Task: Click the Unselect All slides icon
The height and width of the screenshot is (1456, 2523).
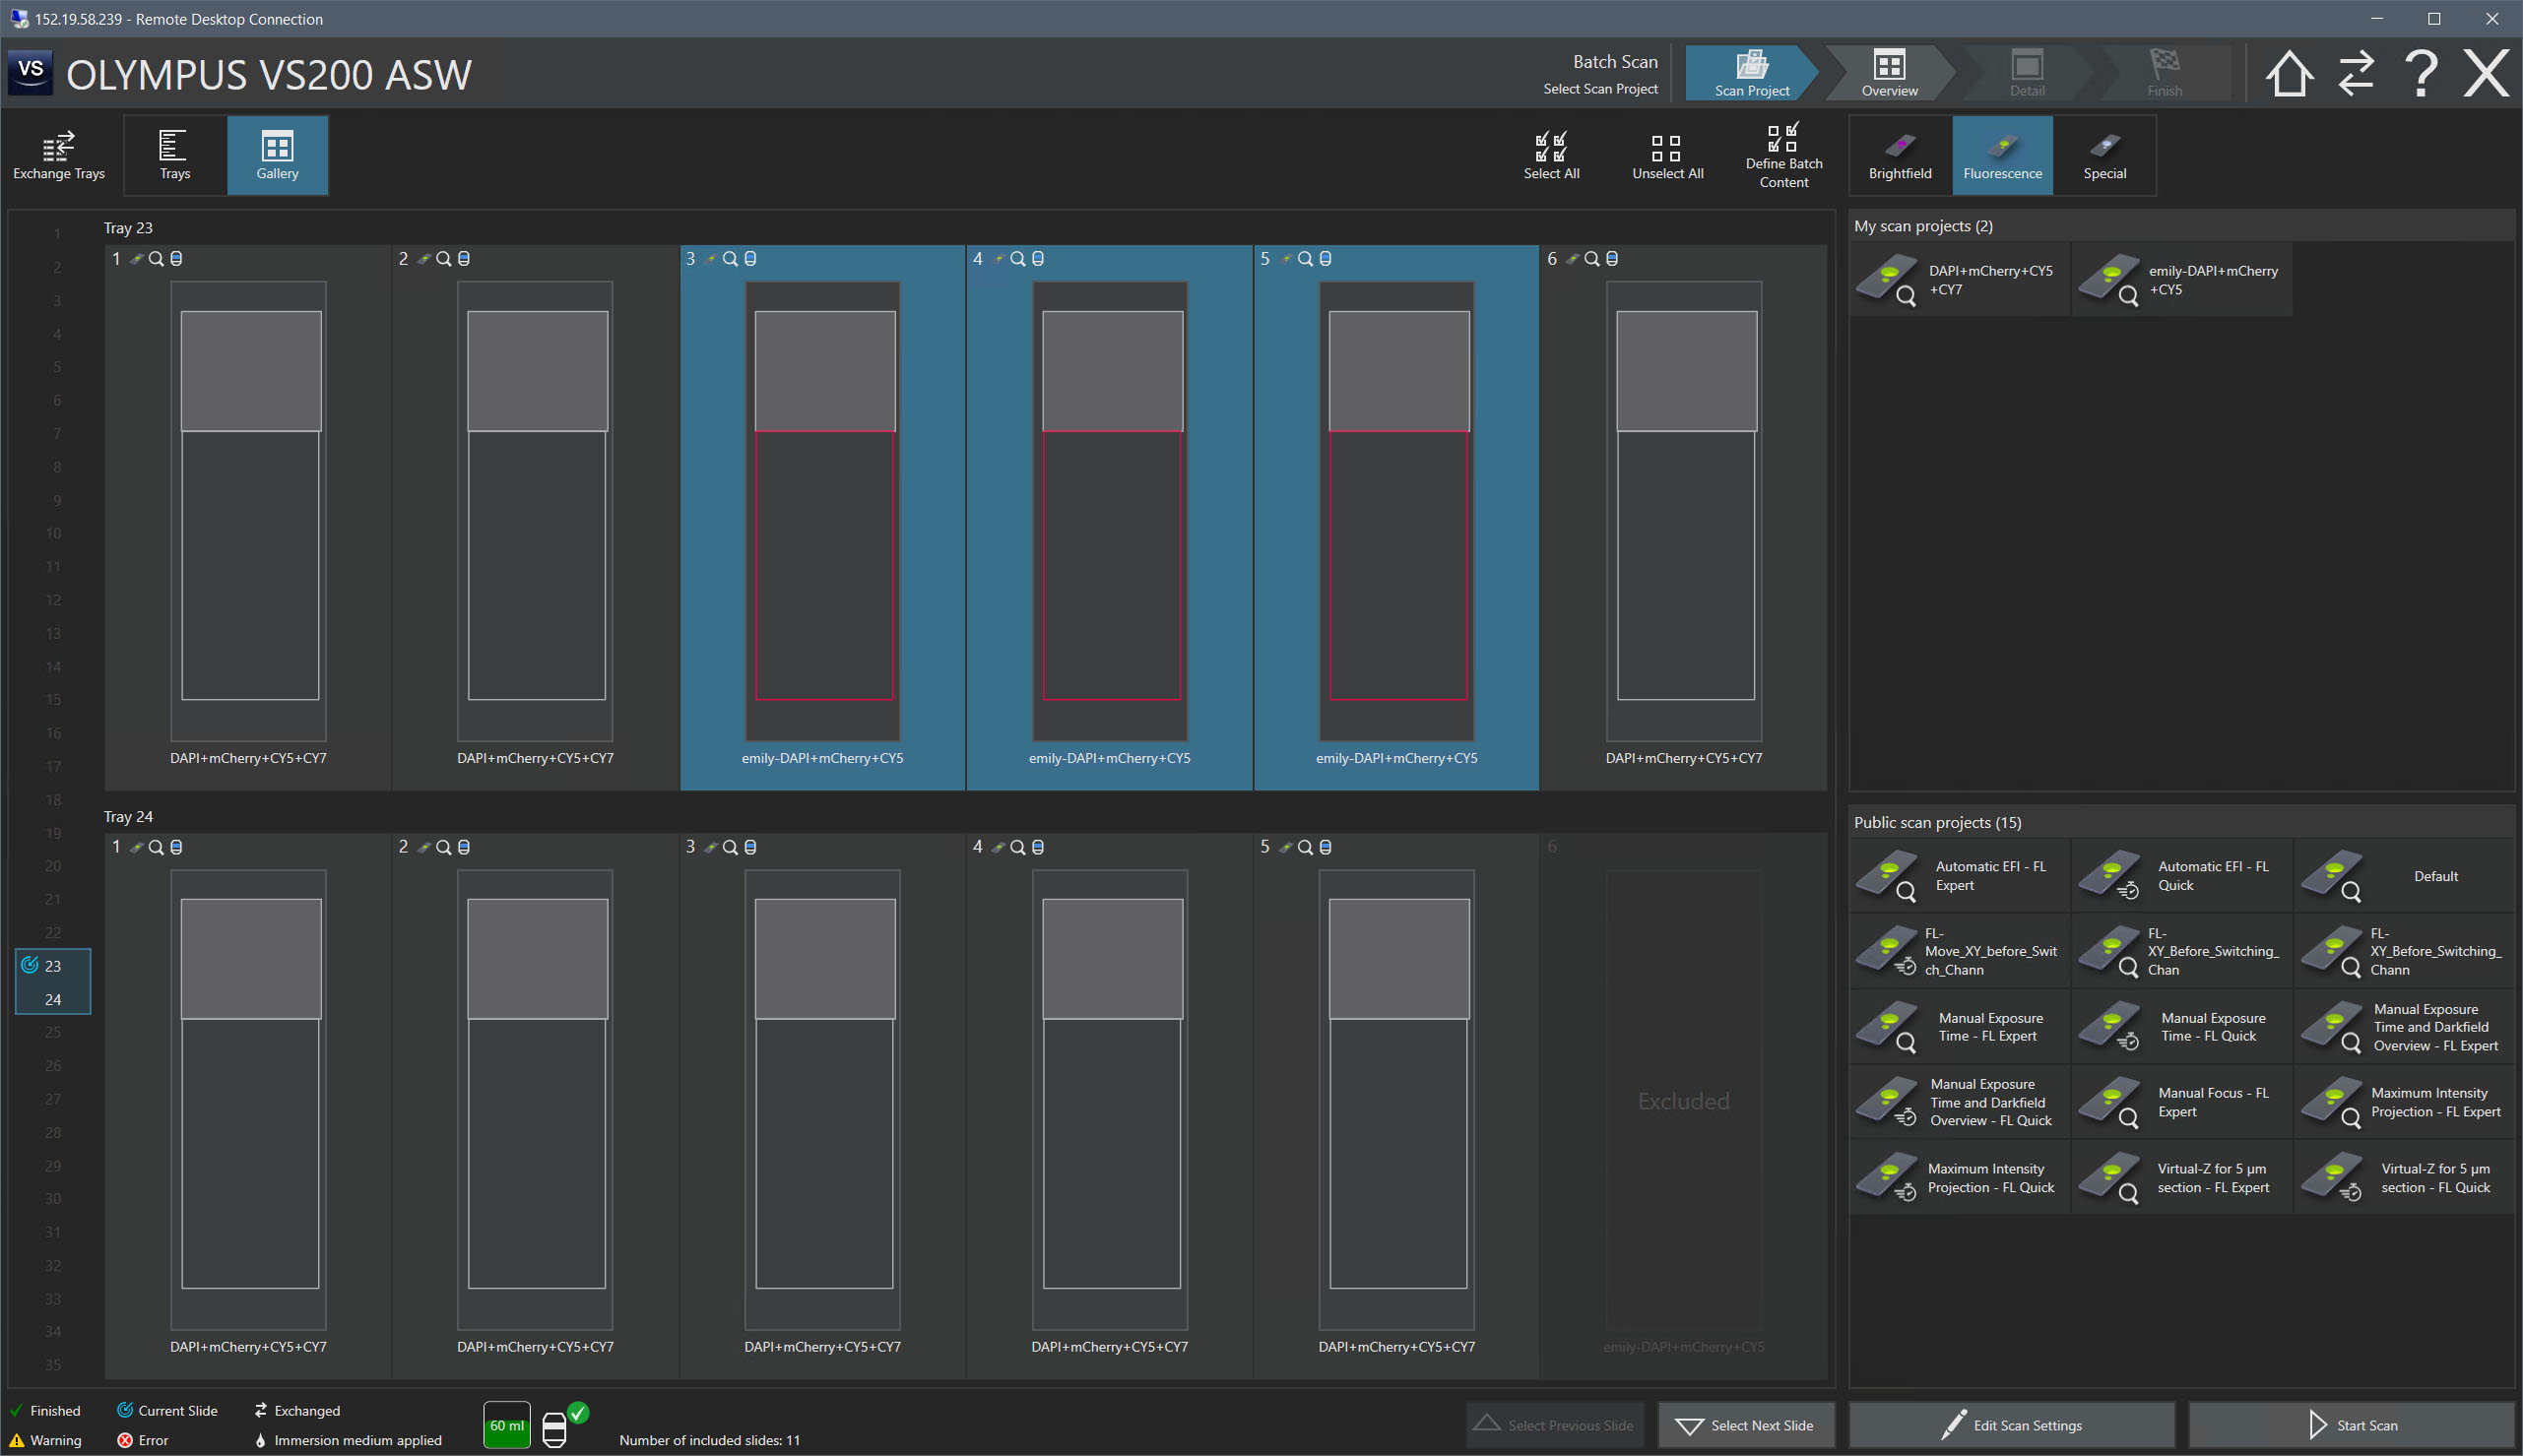Action: pos(1667,155)
